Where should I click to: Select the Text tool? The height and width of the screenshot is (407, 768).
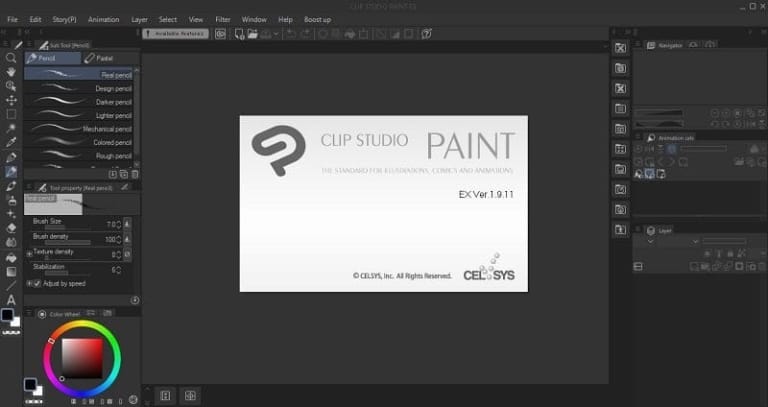pos(11,300)
